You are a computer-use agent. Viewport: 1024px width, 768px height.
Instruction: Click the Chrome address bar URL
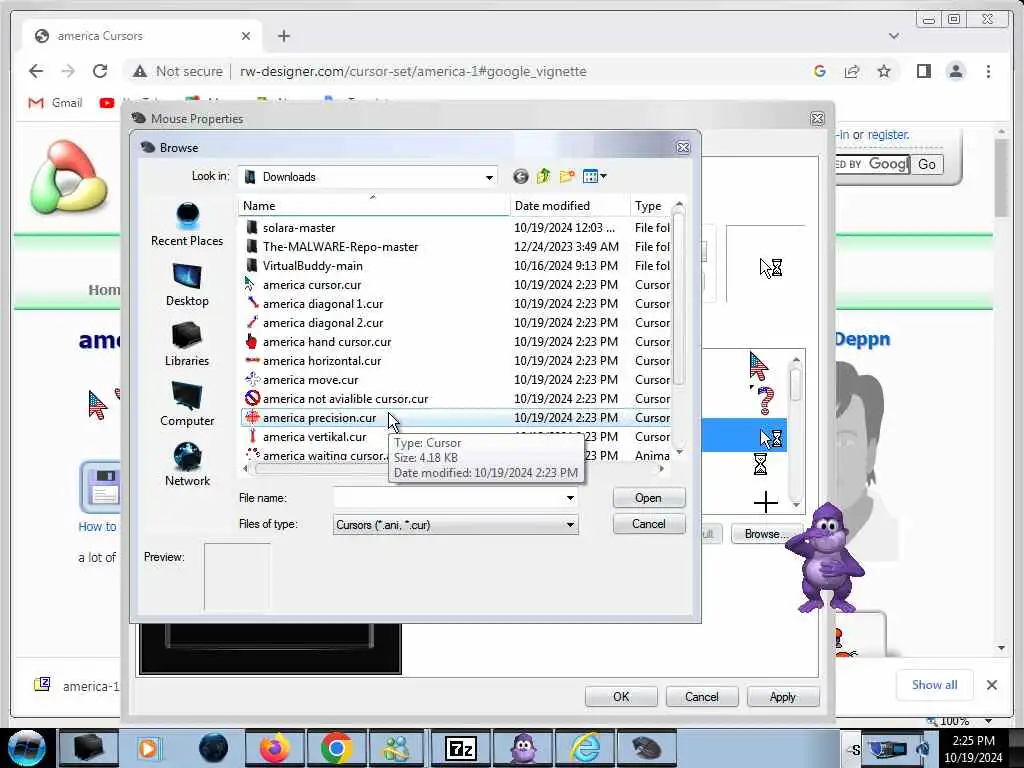coord(413,71)
